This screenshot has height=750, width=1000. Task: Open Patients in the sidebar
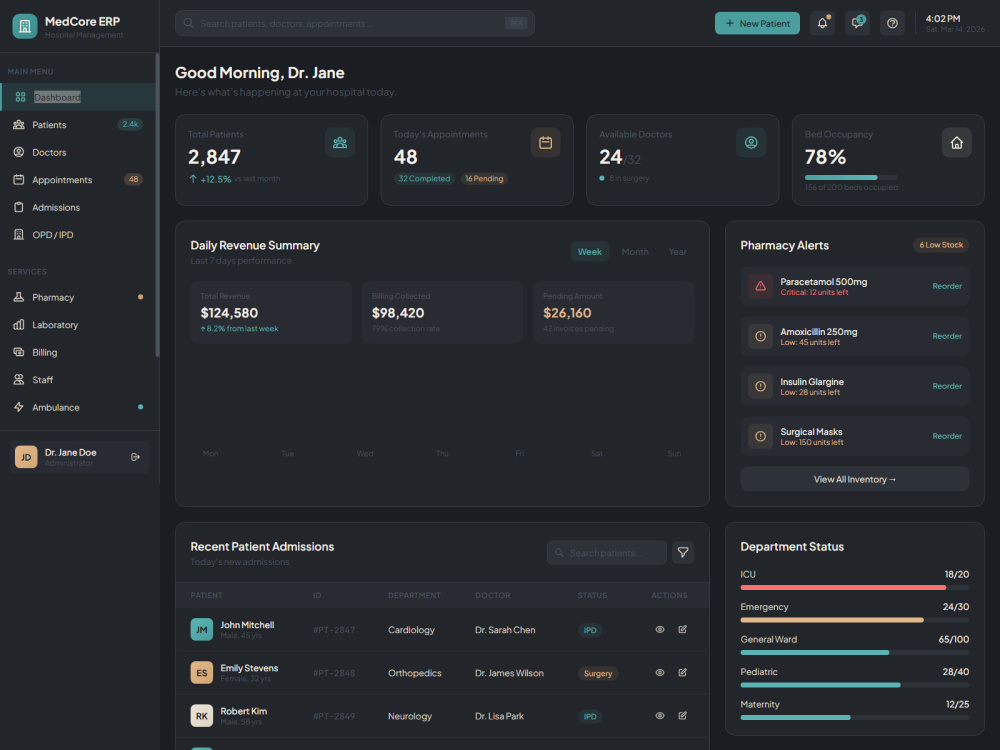coord(78,124)
